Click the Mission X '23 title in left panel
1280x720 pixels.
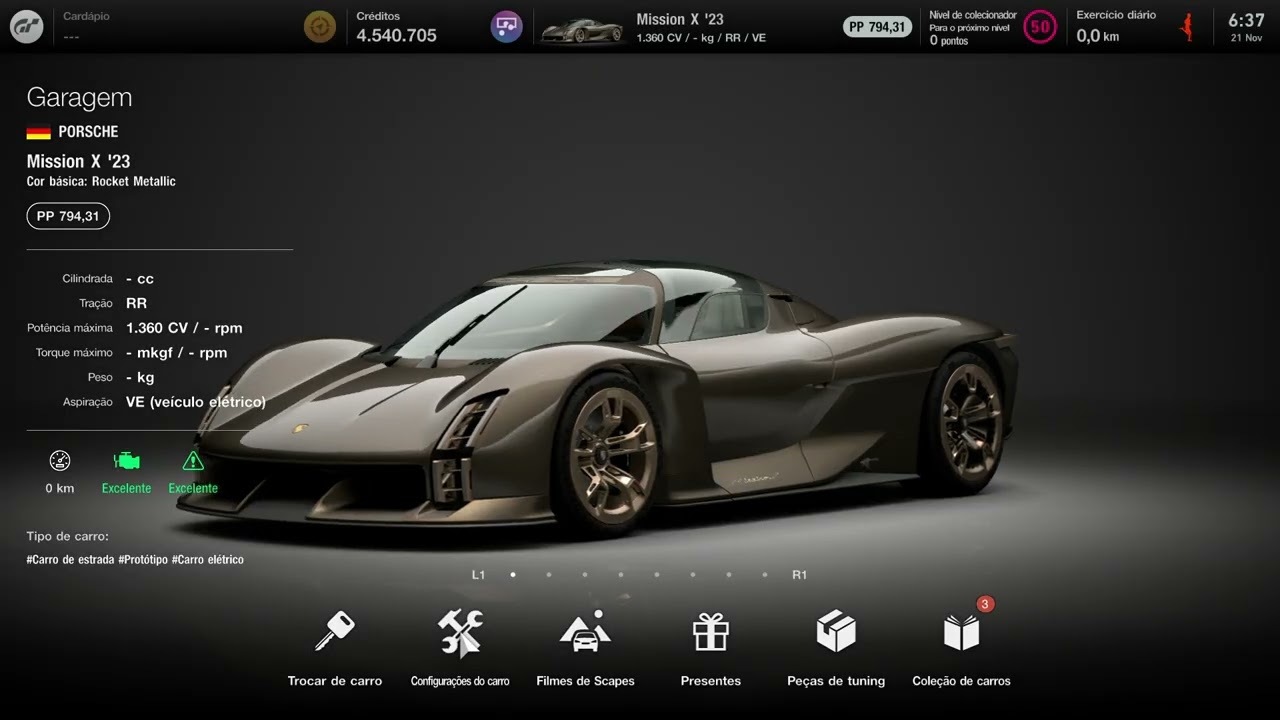(78, 161)
